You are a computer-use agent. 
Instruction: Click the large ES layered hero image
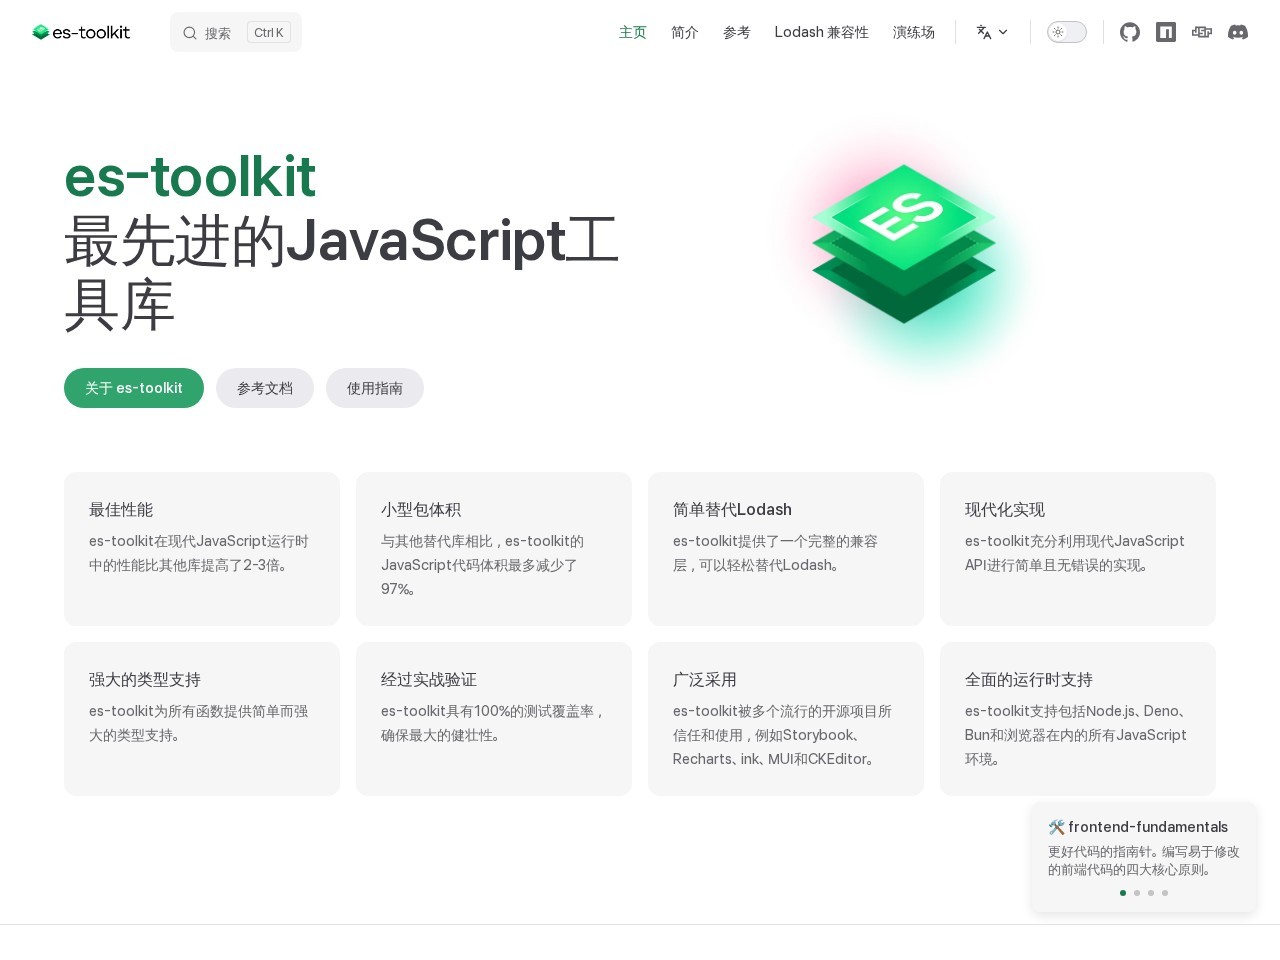click(904, 243)
